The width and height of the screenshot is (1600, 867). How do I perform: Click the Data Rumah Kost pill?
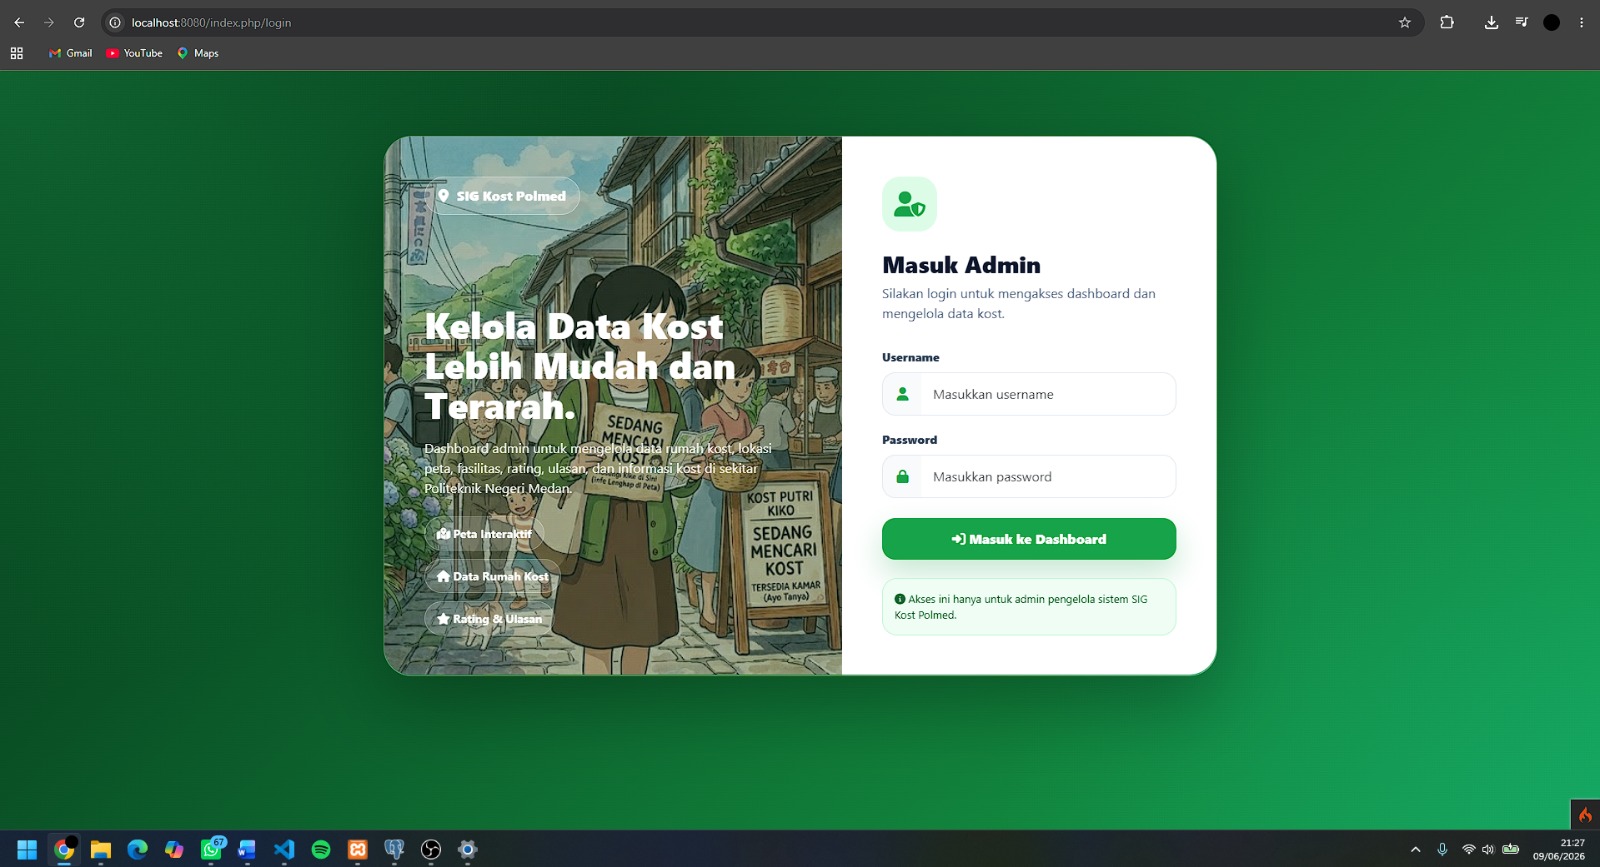point(493,576)
